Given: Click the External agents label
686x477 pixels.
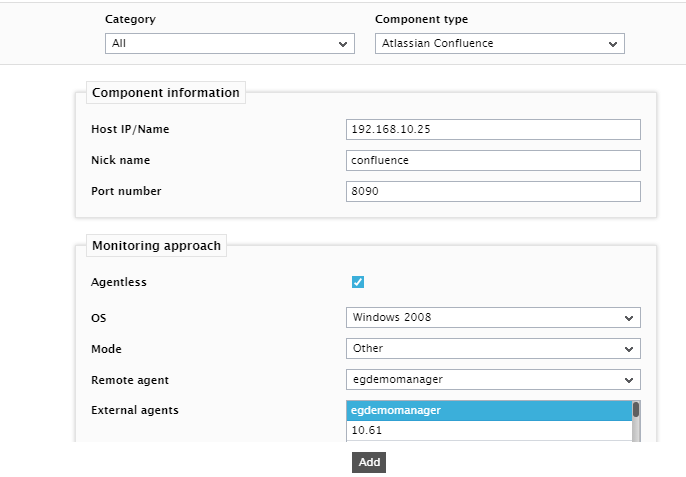Looking at the screenshot, I should (x=135, y=410).
